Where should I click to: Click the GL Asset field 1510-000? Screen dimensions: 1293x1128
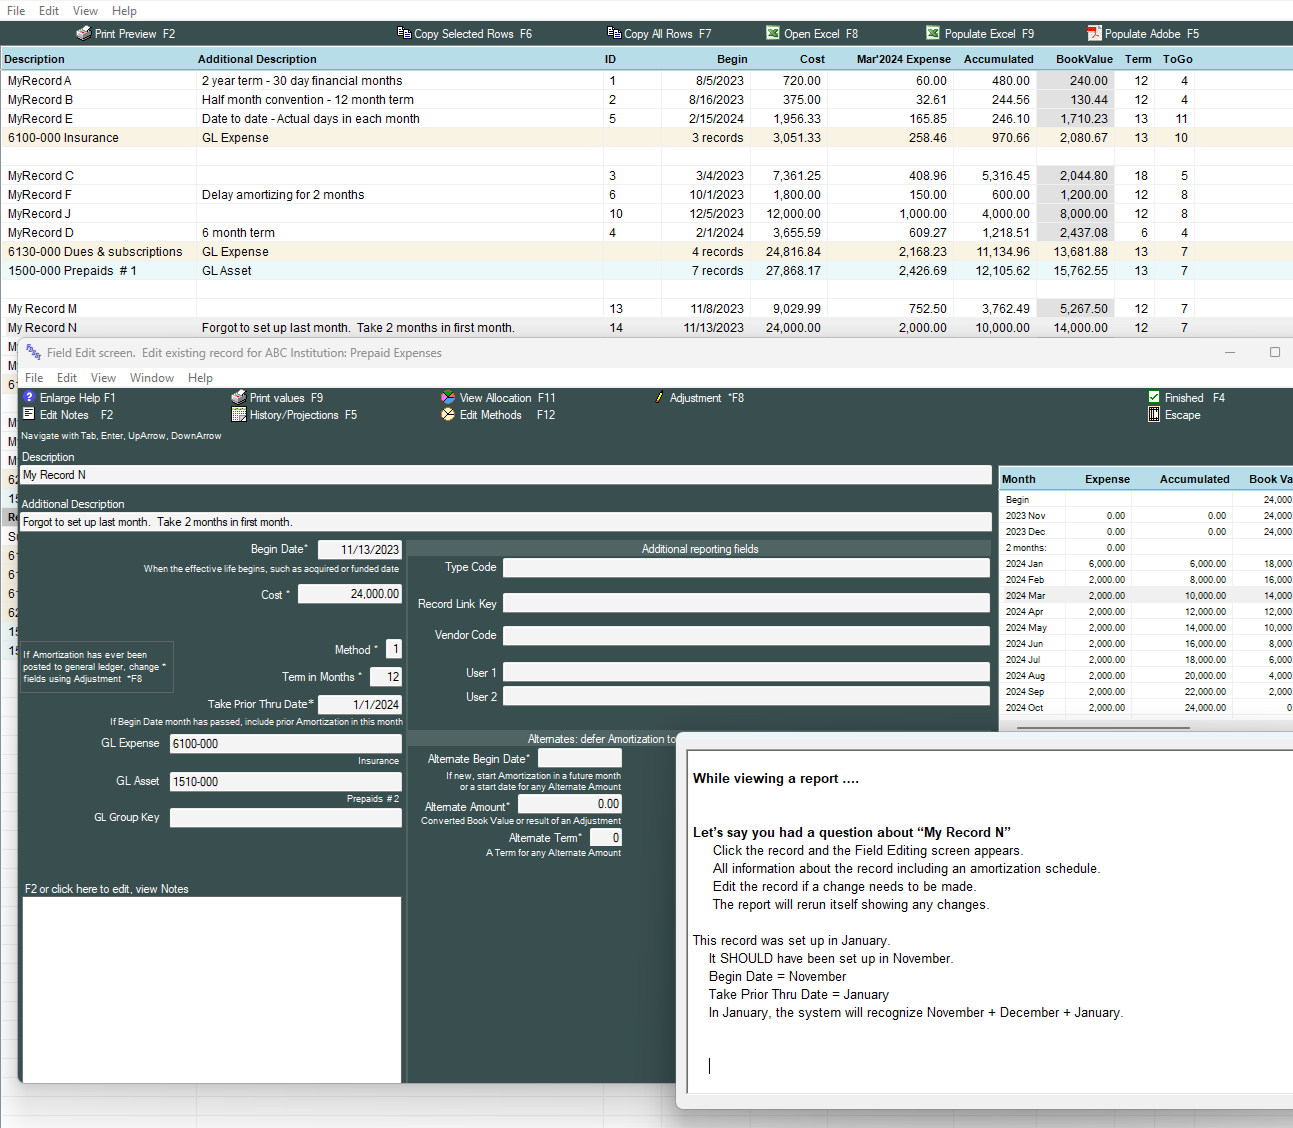click(286, 782)
